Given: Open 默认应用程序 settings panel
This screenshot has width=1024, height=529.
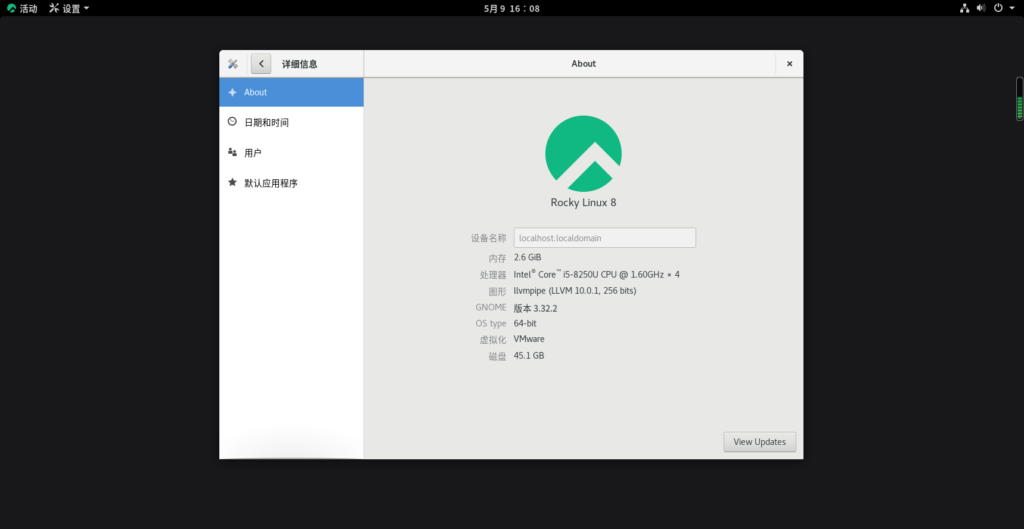Looking at the screenshot, I should pyautogui.click(x=291, y=183).
